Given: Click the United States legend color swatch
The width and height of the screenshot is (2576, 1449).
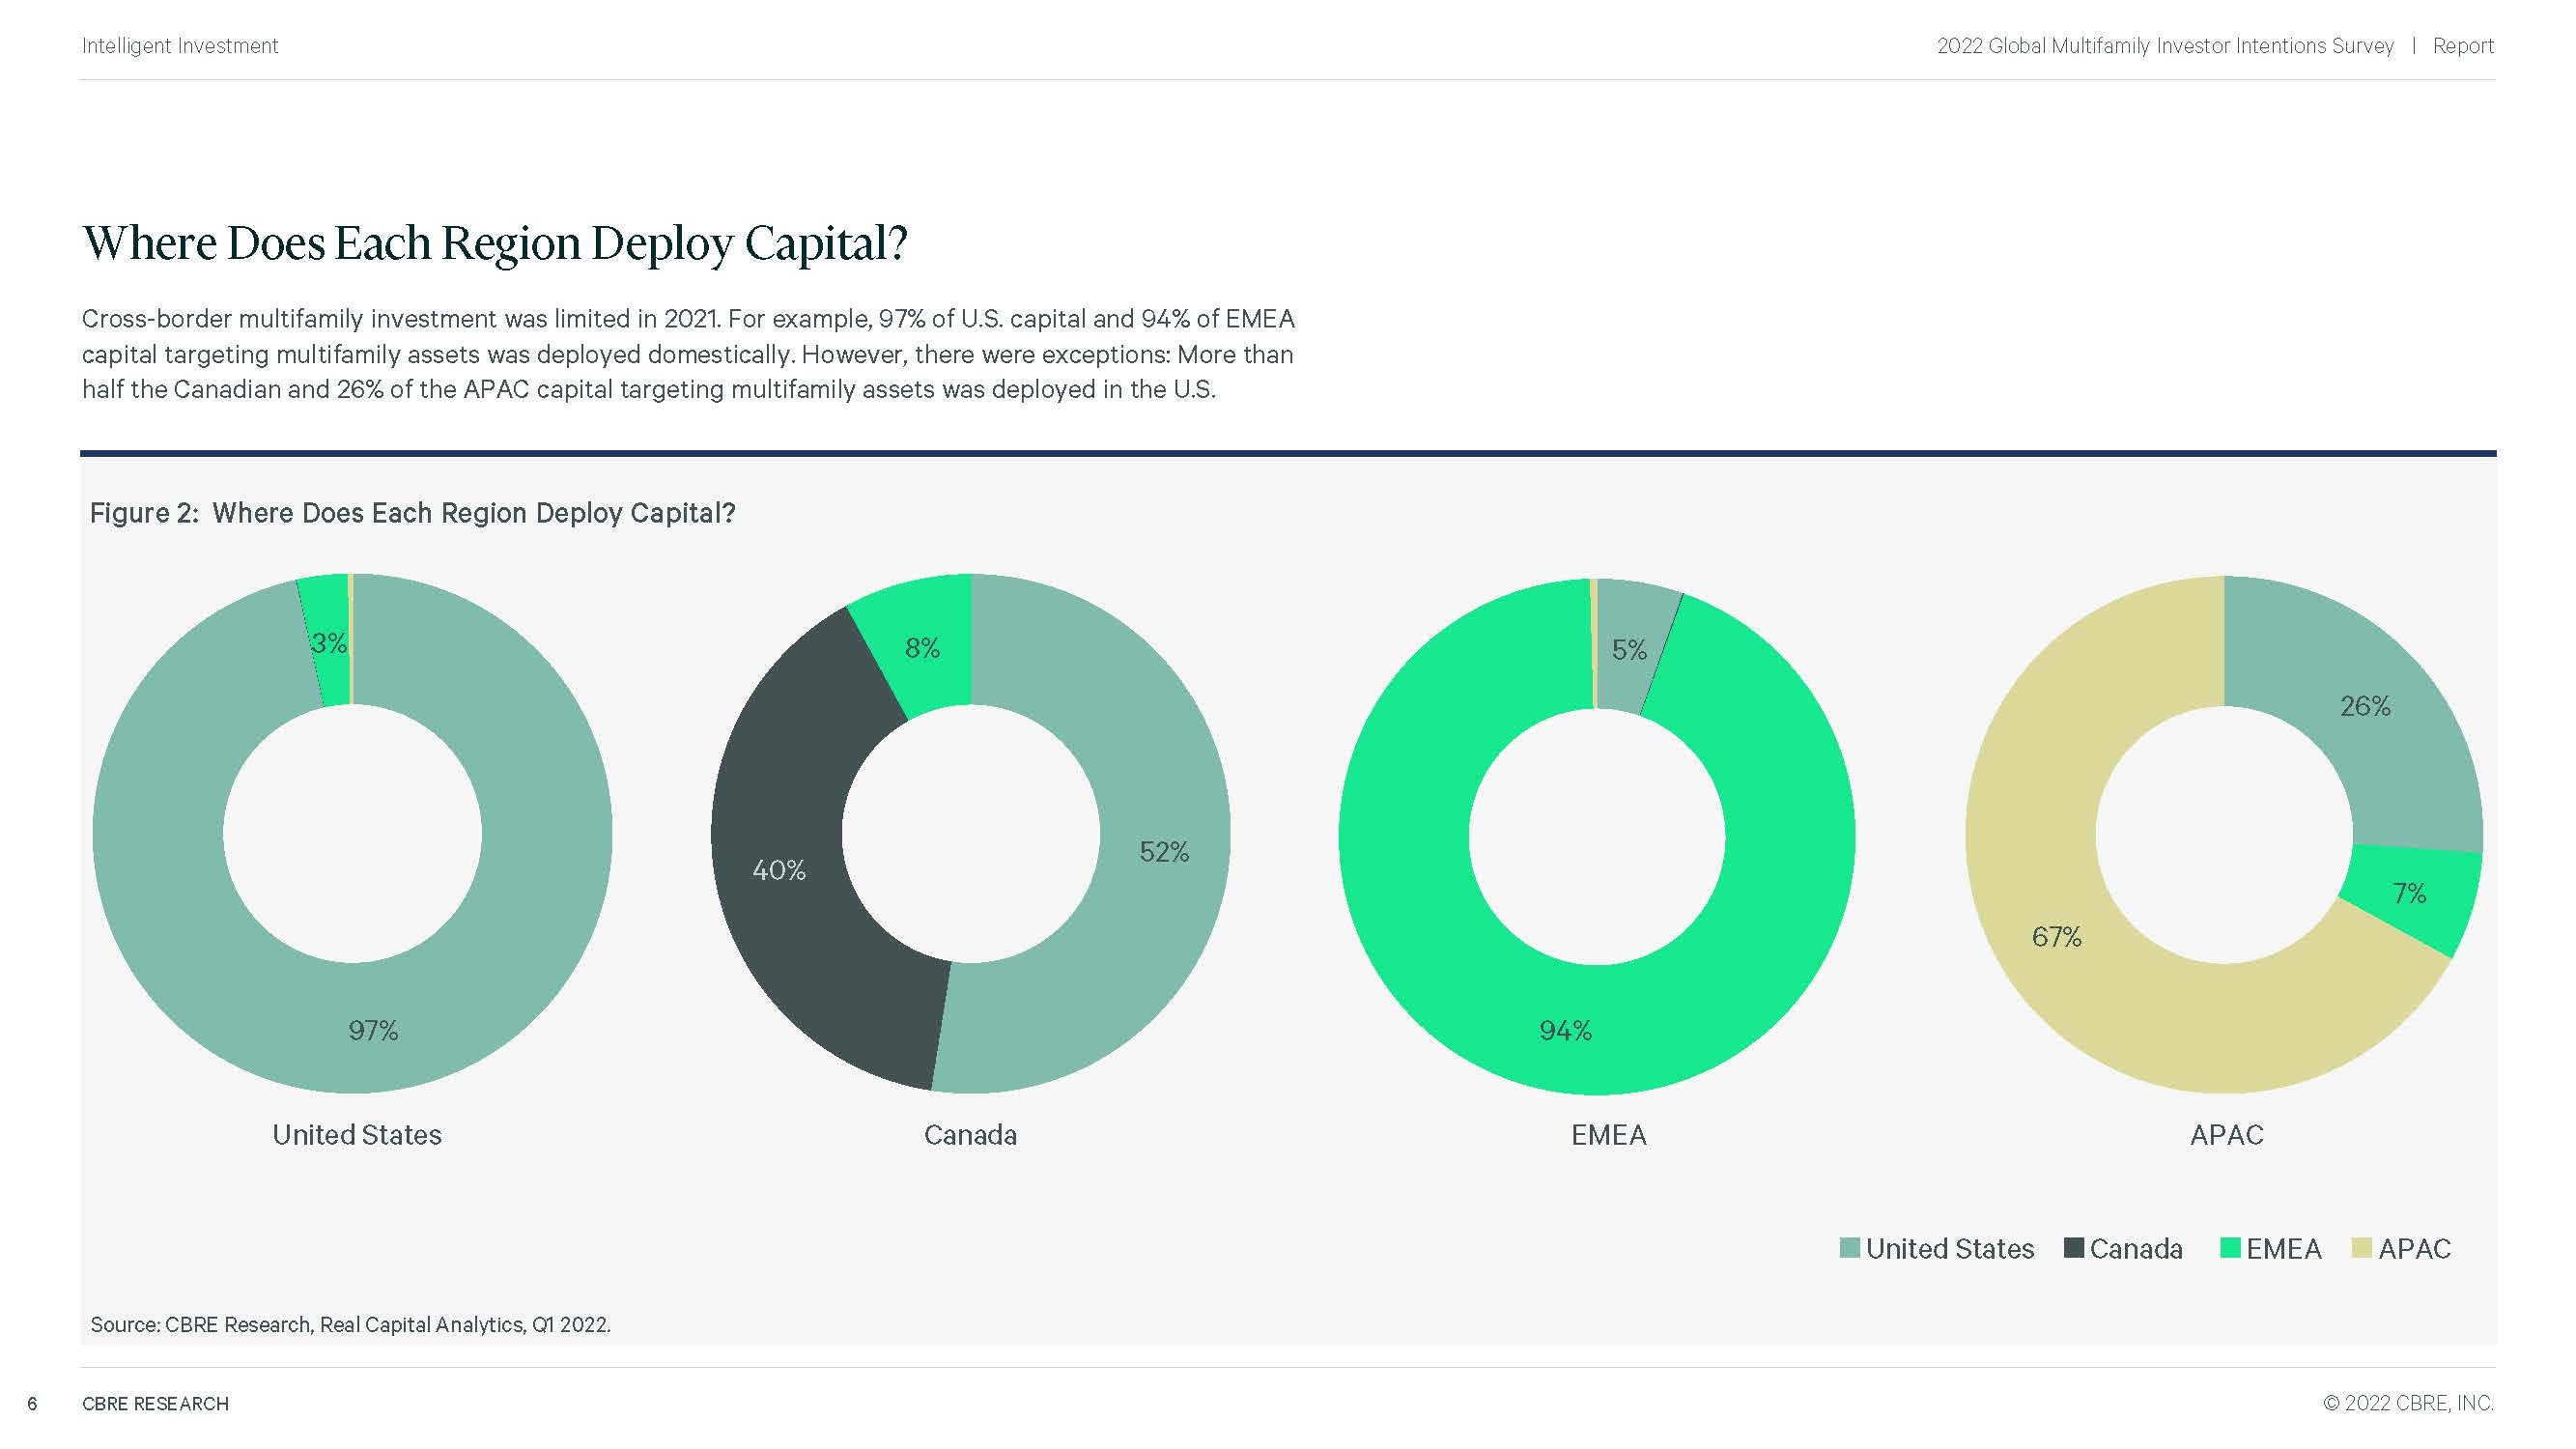Looking at the screenshot, I should click(x=1849, y=1248).
